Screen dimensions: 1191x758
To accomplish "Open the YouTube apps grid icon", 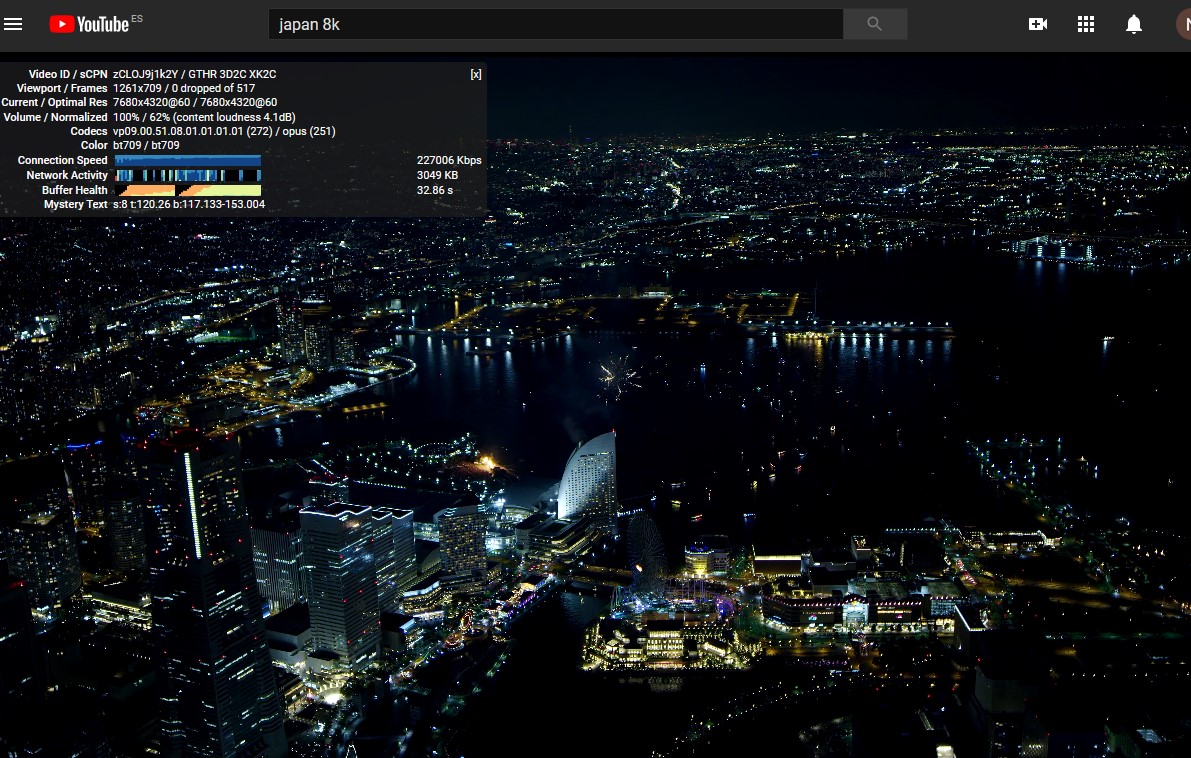I will [1086, 24].
